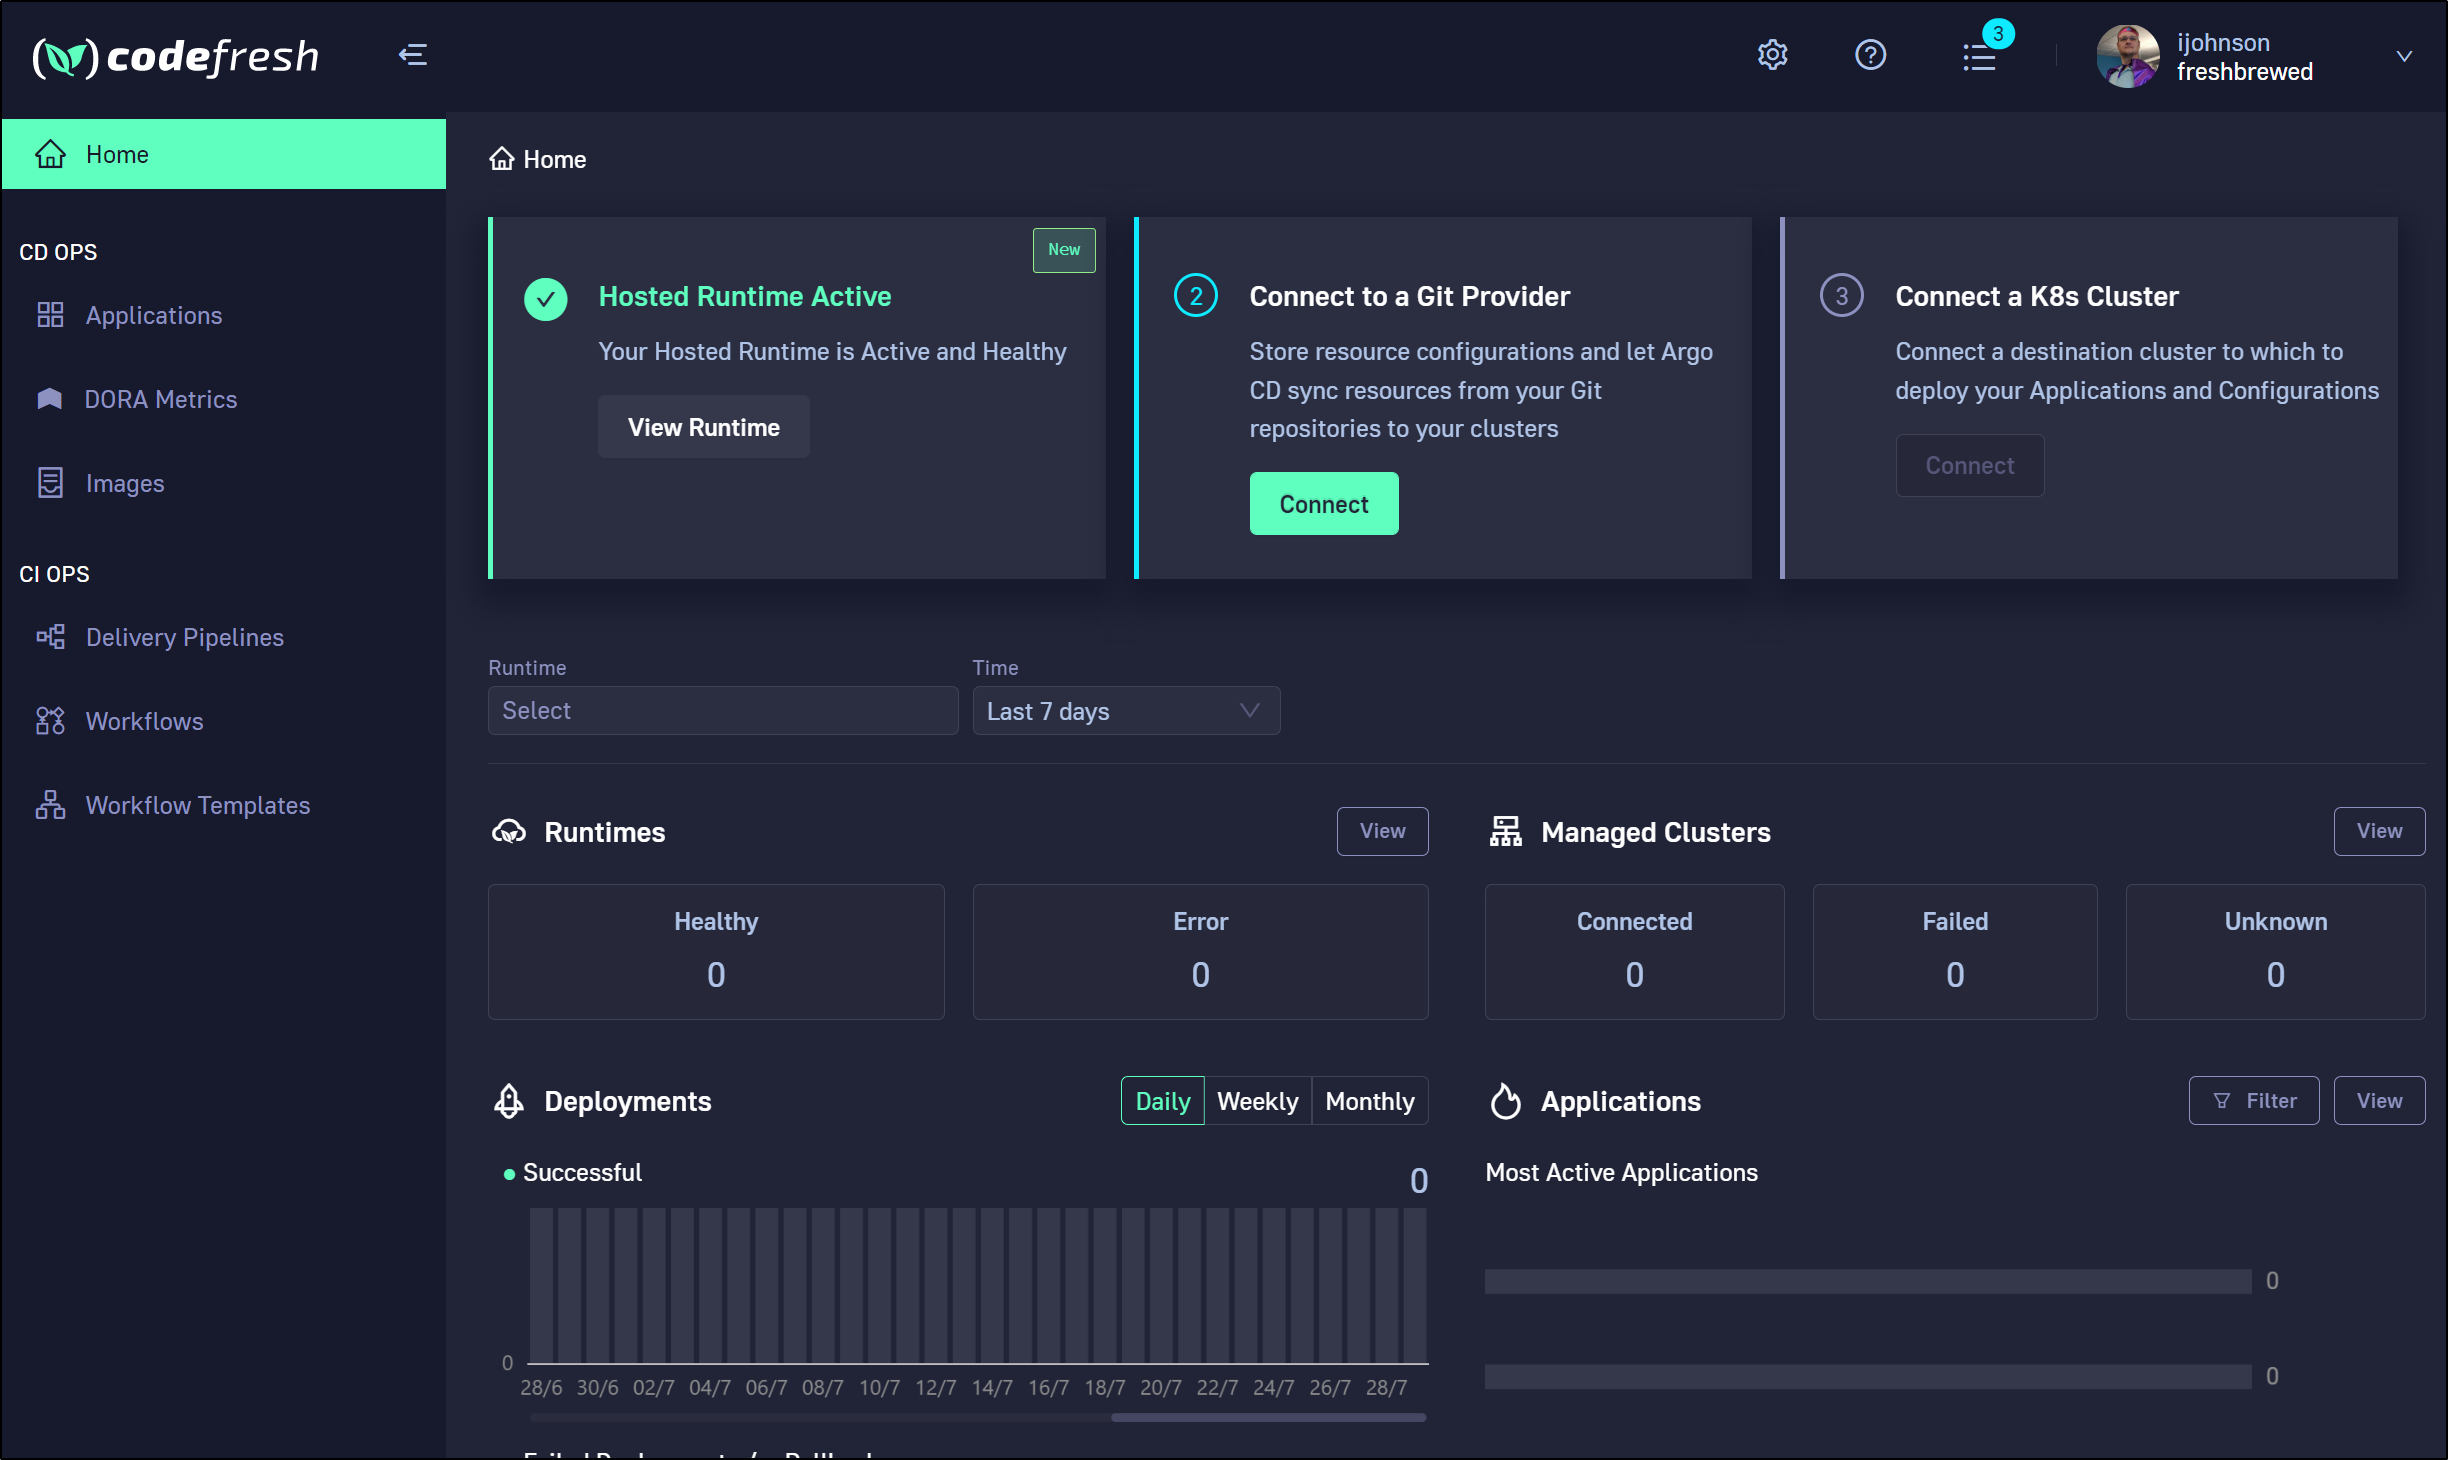Expand the account dropdown chevron
Image resolution: width=2448 pixels, height=1460 pixels.
(x=2404, y=57)
